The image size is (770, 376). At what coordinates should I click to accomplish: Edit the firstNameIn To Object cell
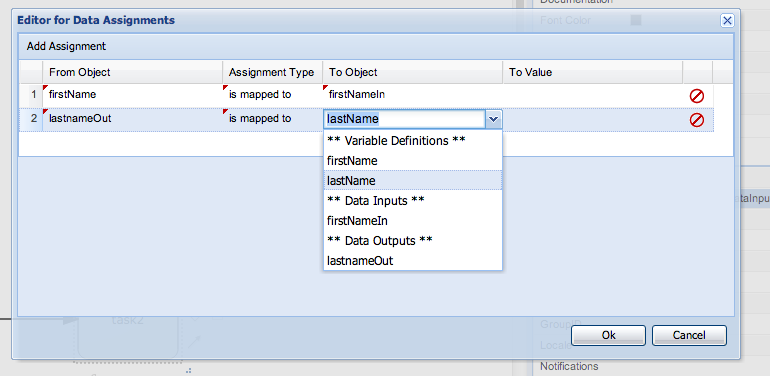tap(412, 96)
